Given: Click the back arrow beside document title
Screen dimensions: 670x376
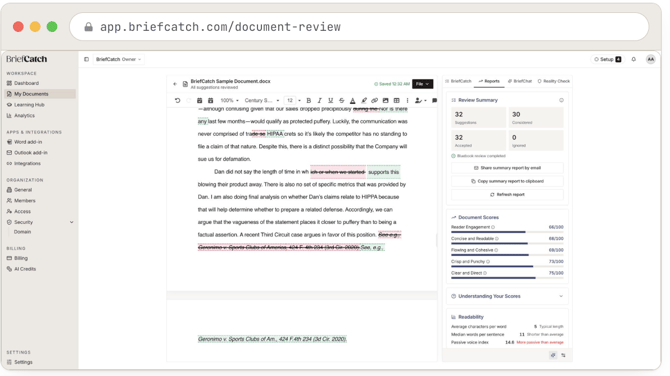Looking at the screenshot, I should 175,84.
